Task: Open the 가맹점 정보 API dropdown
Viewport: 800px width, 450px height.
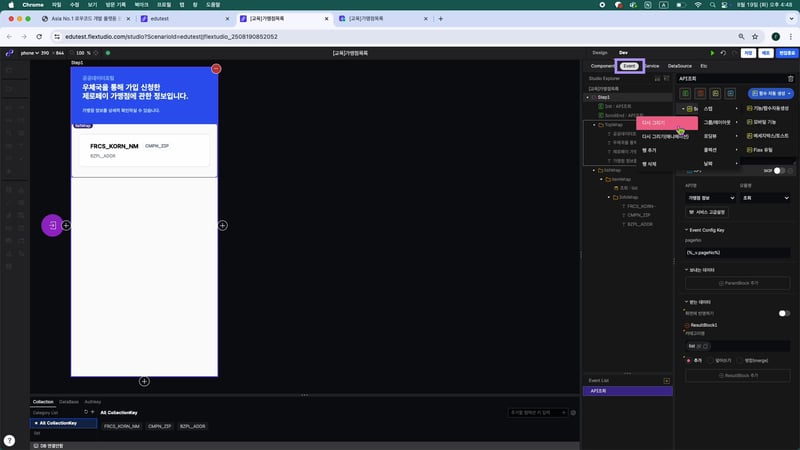Action: click(x=708, y=198)
